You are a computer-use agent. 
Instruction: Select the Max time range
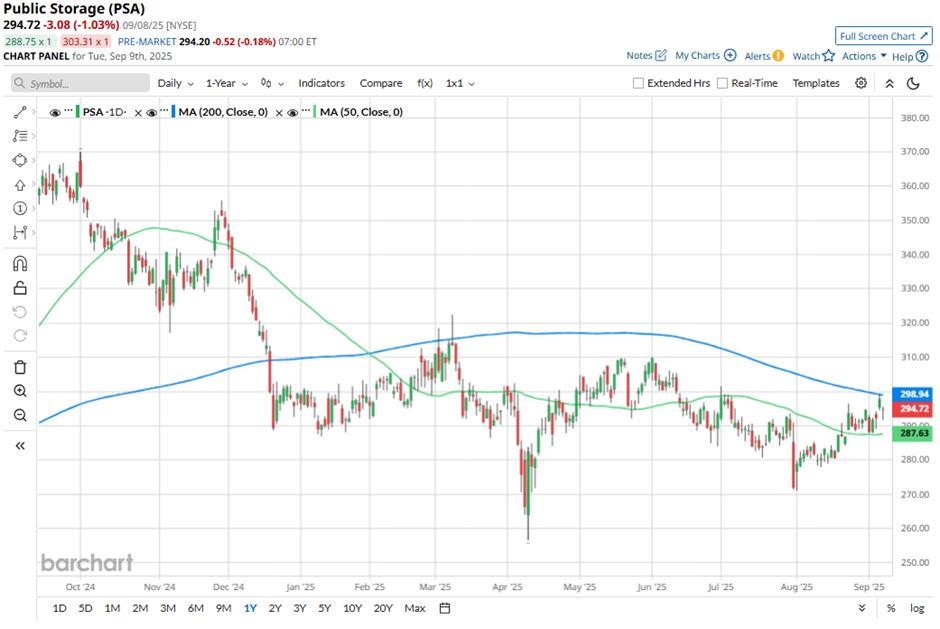415,608
